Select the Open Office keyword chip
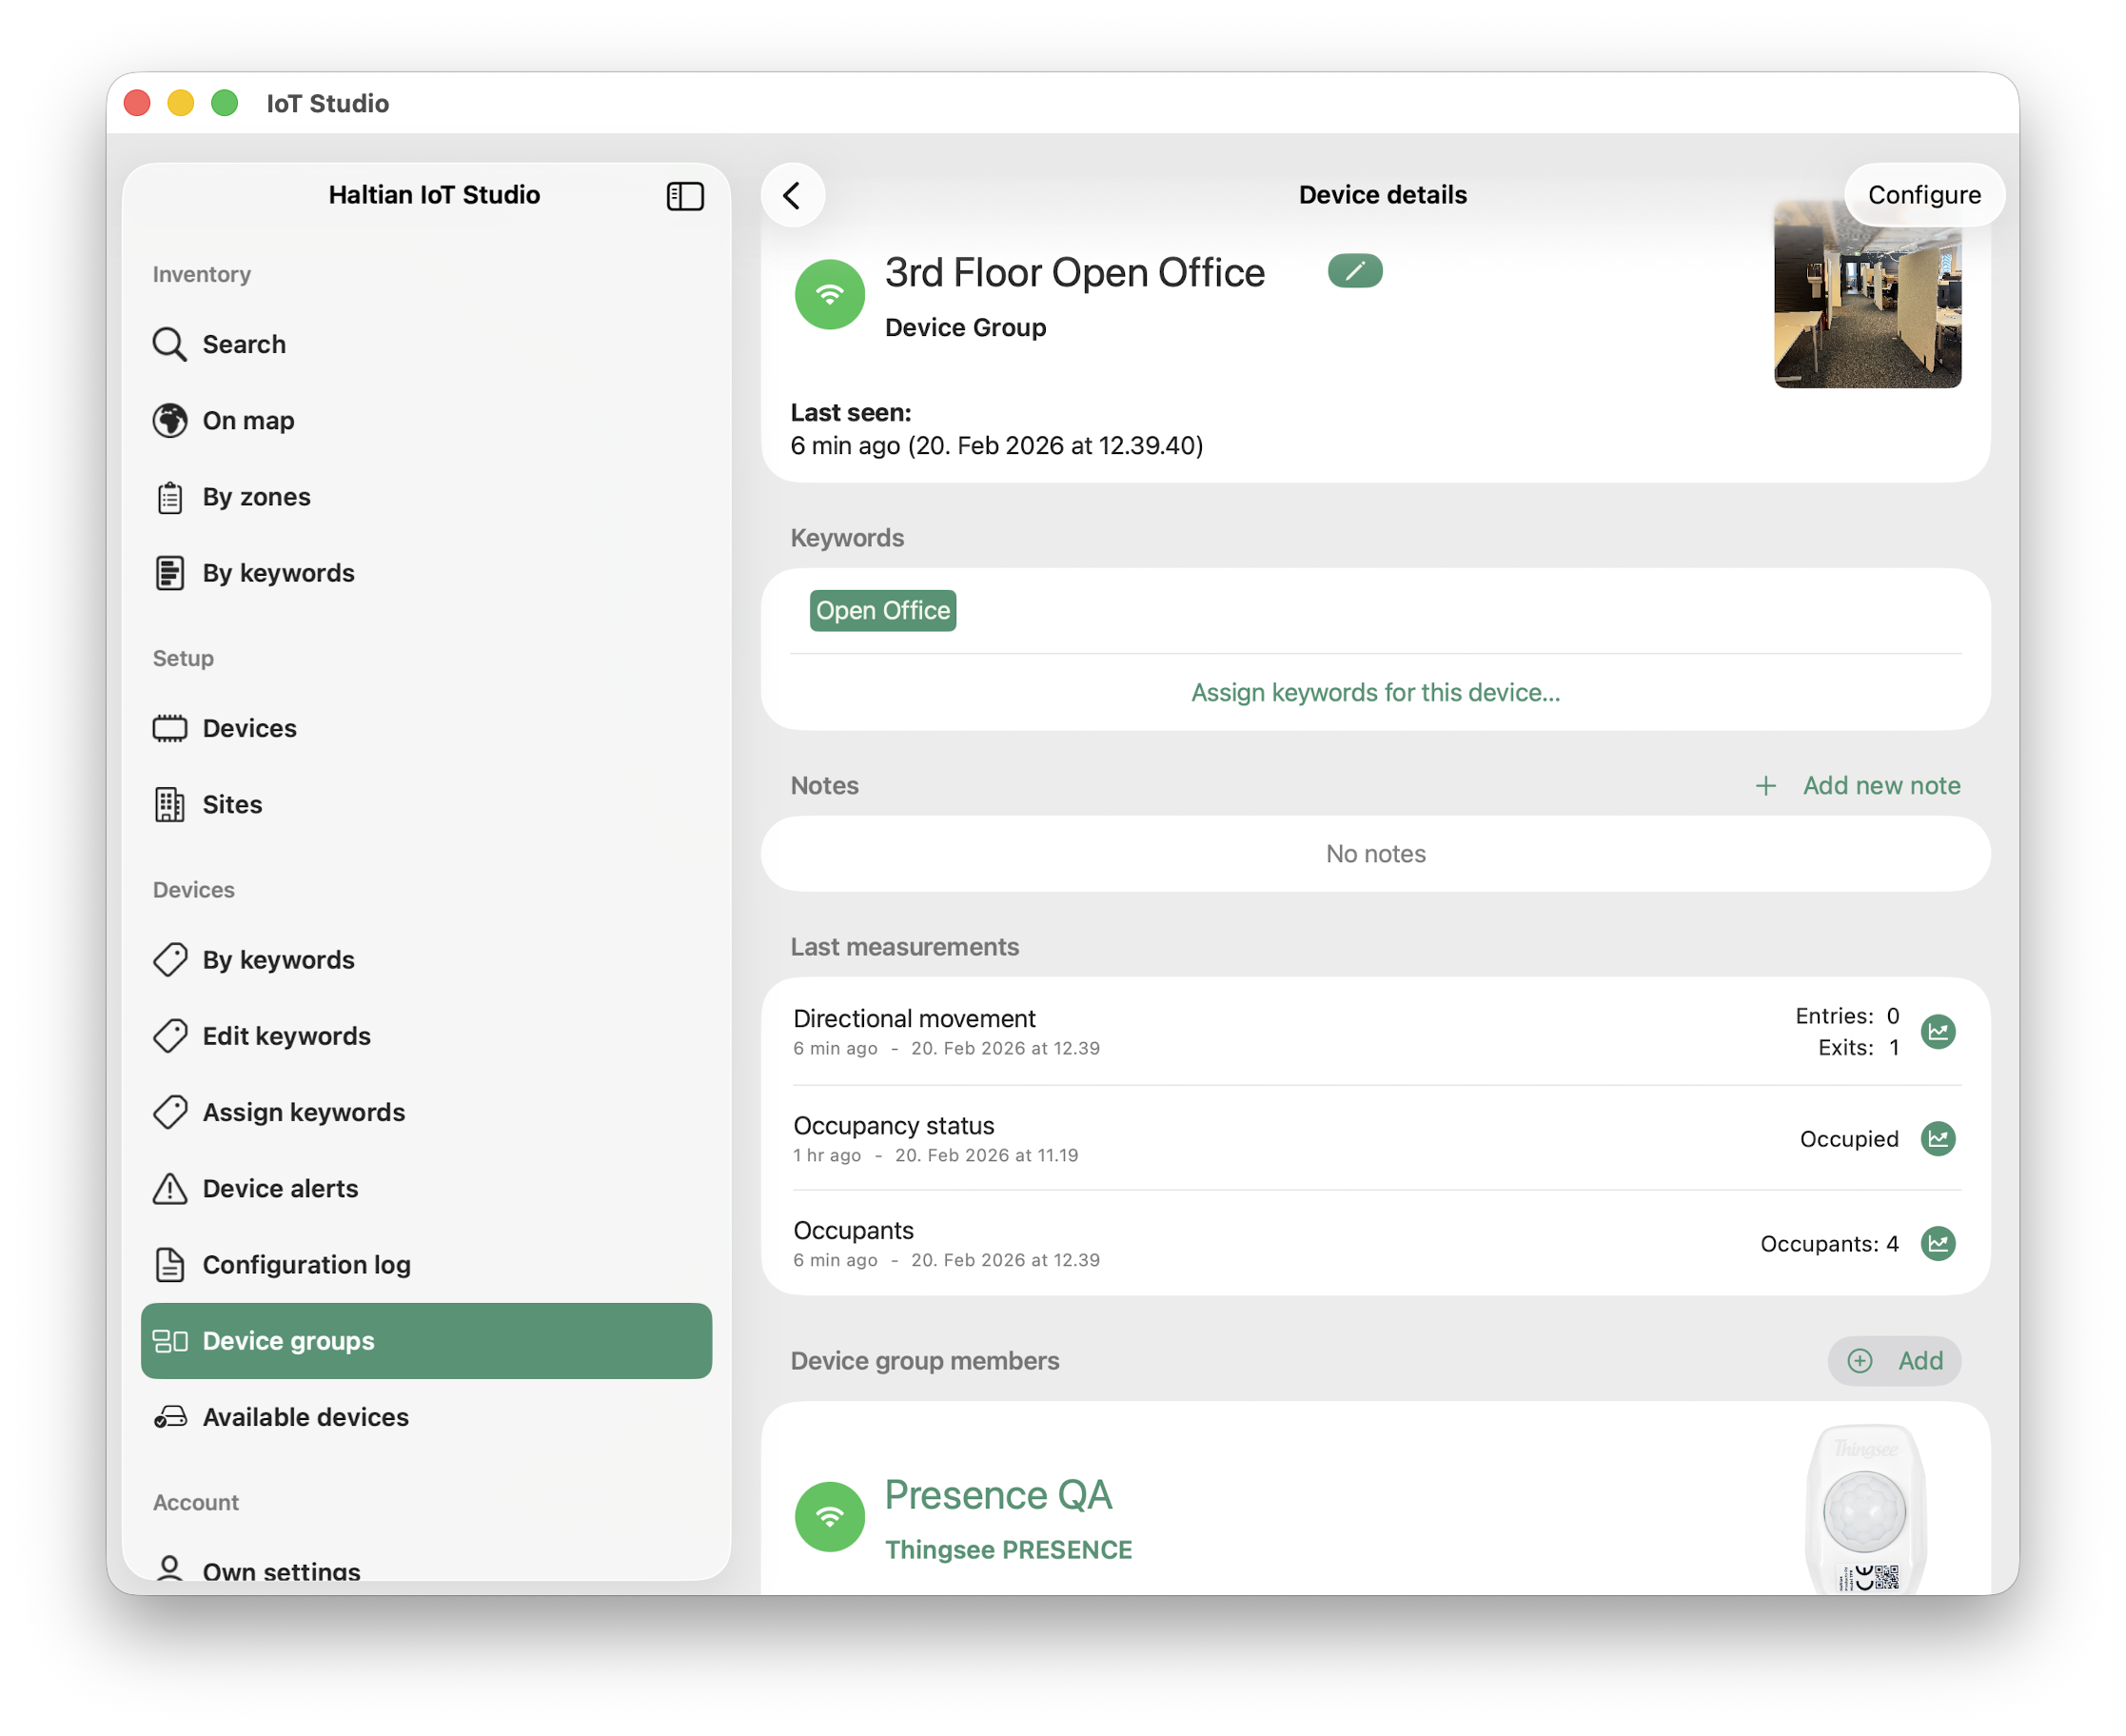Image resolution: width=2126 pixels, height=1736 pixels. [x=882, y=610]
